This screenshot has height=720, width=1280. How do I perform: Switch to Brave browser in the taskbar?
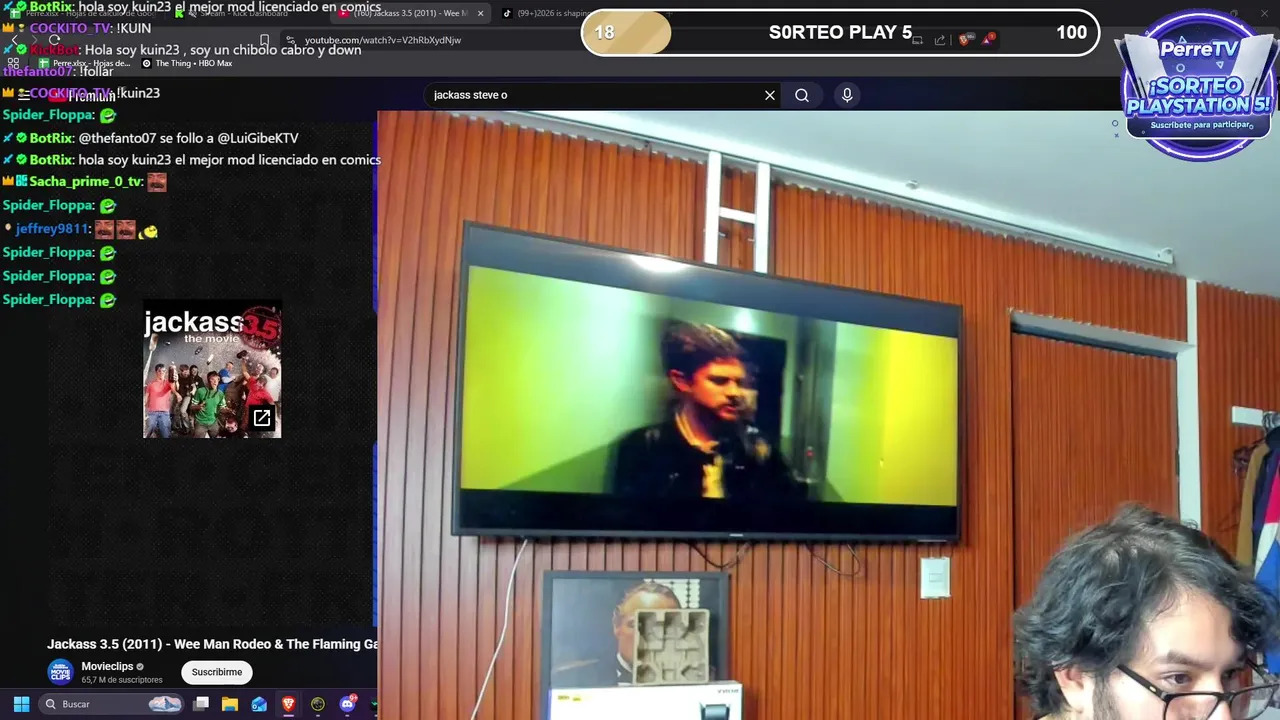tap(288, 704)
